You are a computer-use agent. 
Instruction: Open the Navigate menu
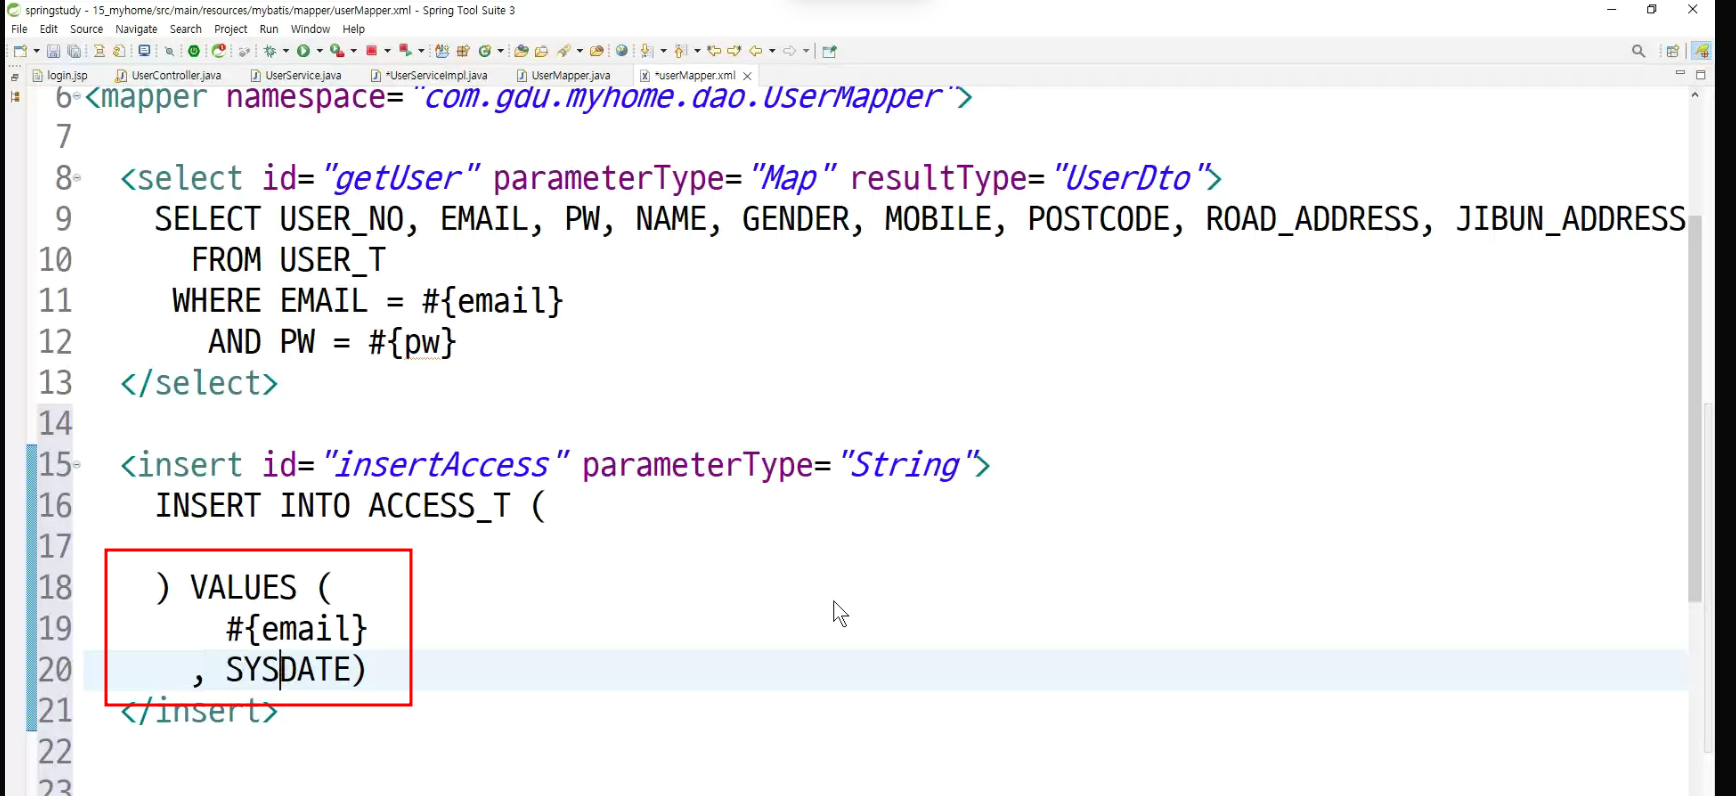[x=136, y=29]
